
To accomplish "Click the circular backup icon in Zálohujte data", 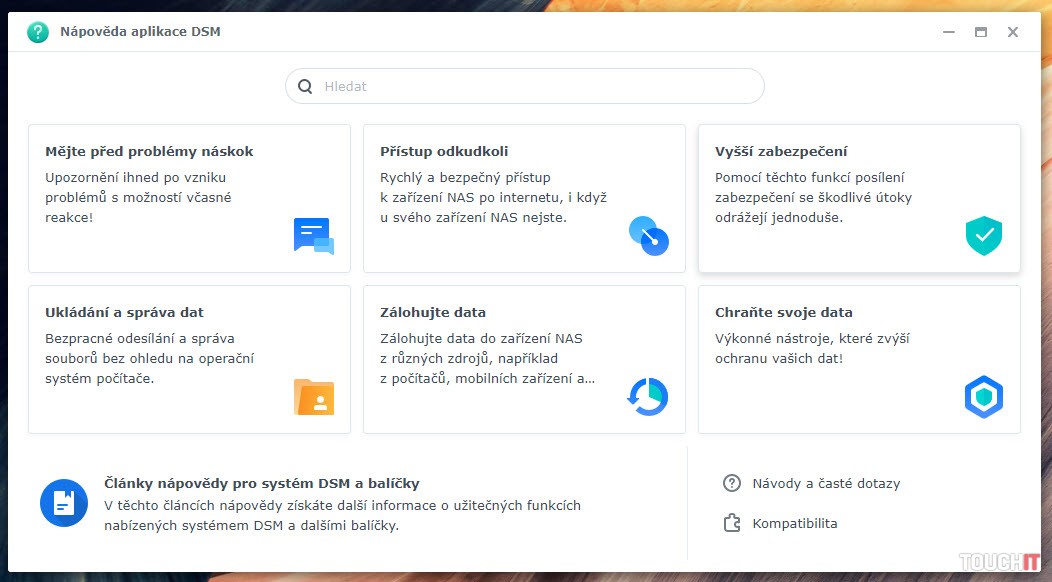I will (648, 397).
